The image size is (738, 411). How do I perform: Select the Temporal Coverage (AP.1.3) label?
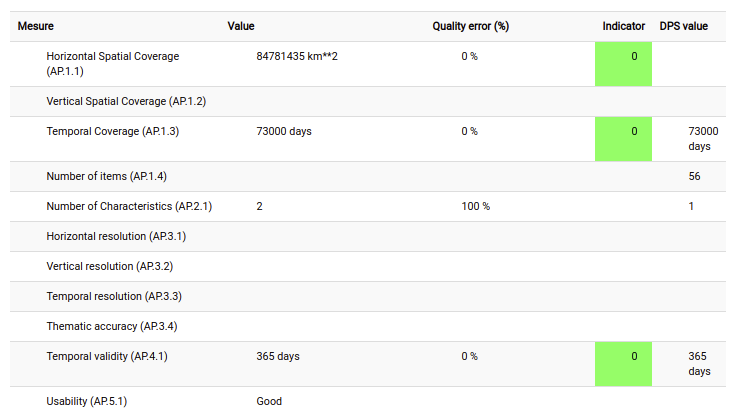pyautogui.click(x=112, y=131)
